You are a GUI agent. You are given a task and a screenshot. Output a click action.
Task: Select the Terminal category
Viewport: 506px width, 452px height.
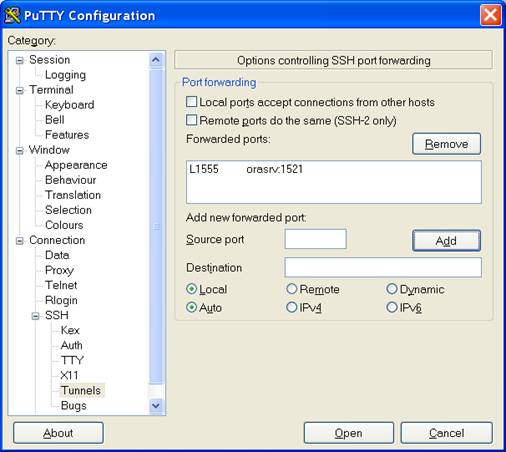tap(51, 90)
